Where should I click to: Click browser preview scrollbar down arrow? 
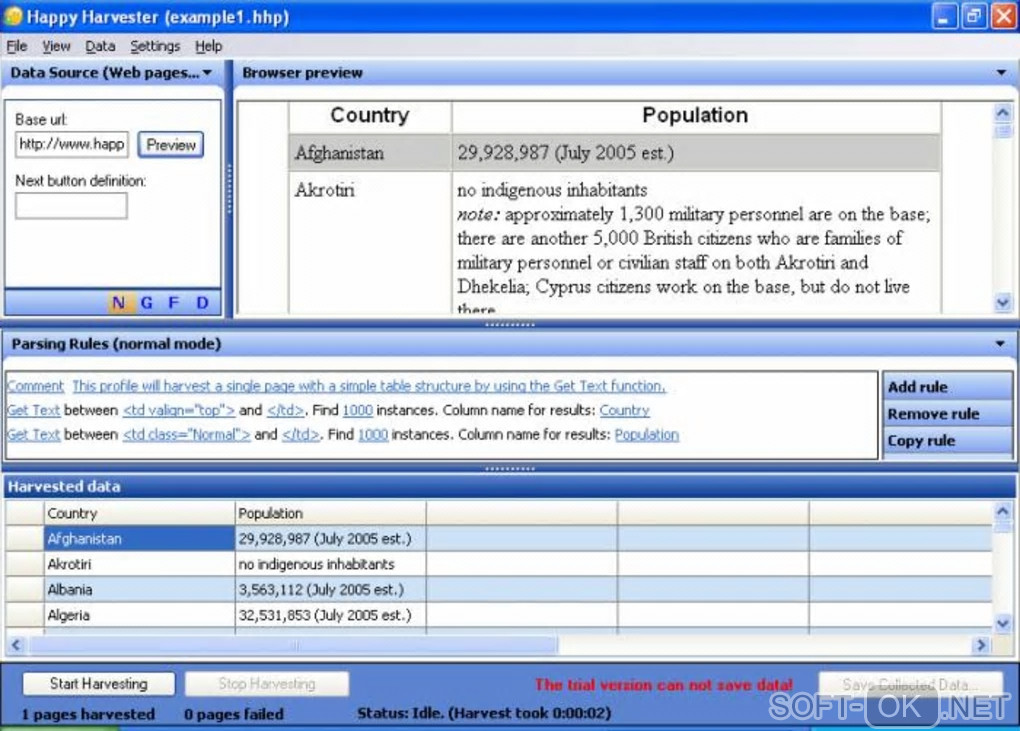point(1003,302)
